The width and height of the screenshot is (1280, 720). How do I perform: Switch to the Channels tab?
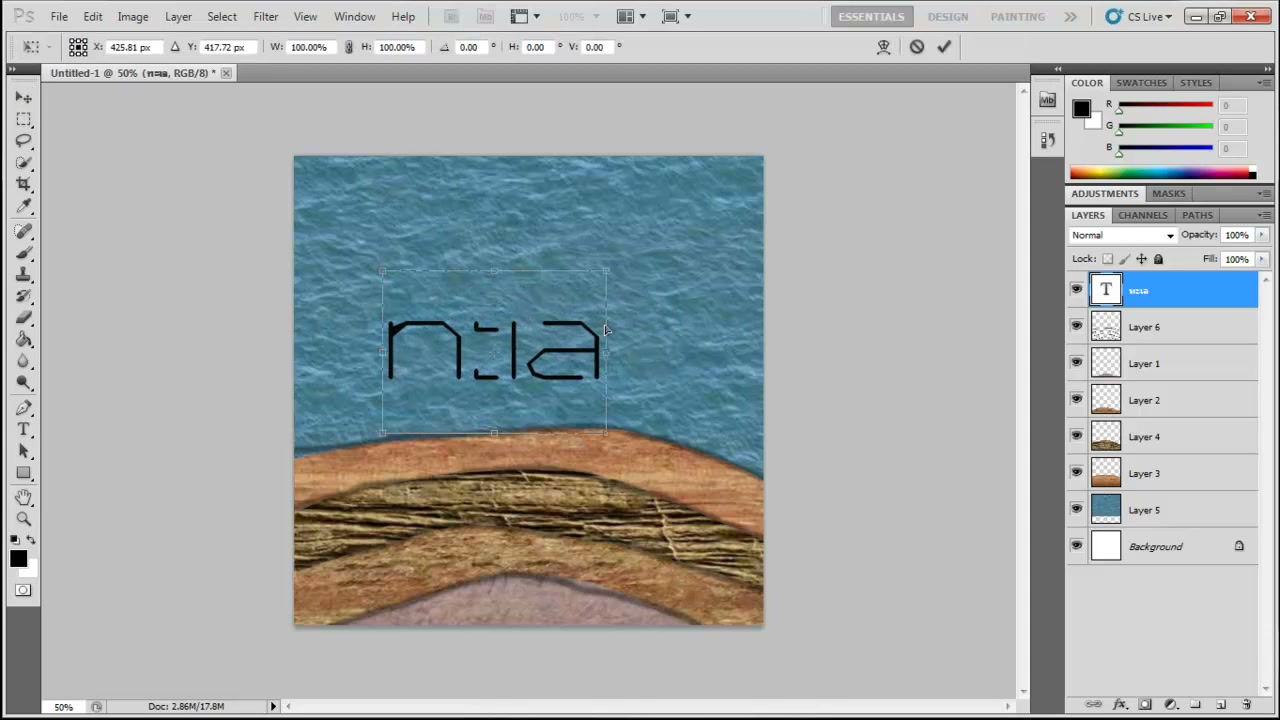pos(1143,215)
